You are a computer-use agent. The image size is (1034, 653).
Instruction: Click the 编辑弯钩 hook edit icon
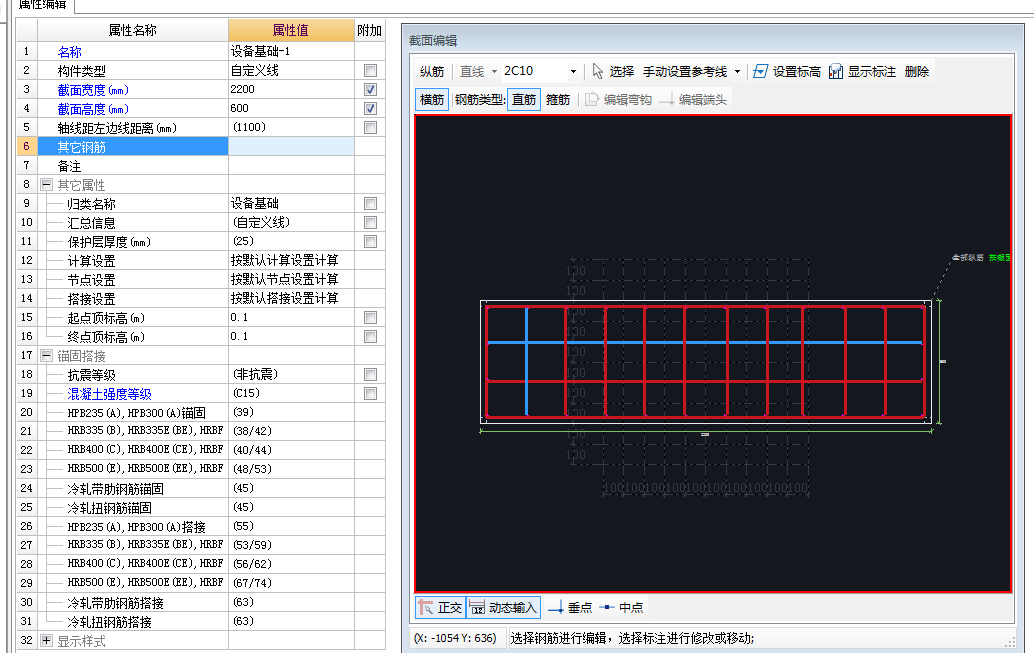click(x=592, y=100)
